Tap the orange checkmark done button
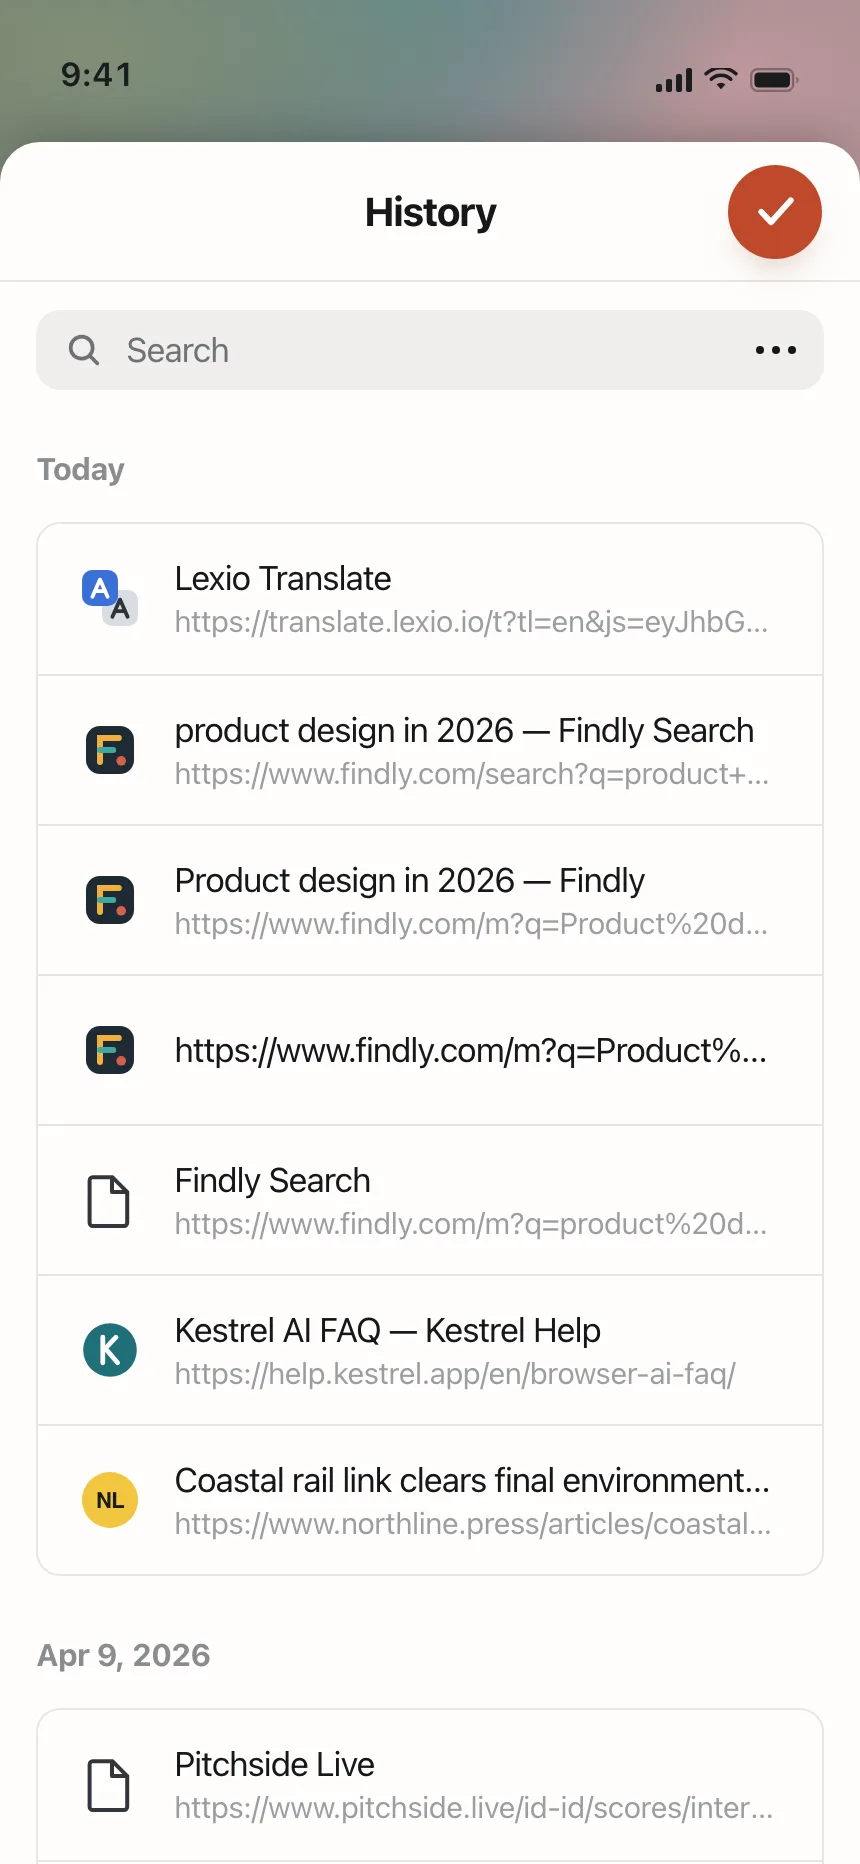The image size is (860, 1864). click(x=774, y=212)
